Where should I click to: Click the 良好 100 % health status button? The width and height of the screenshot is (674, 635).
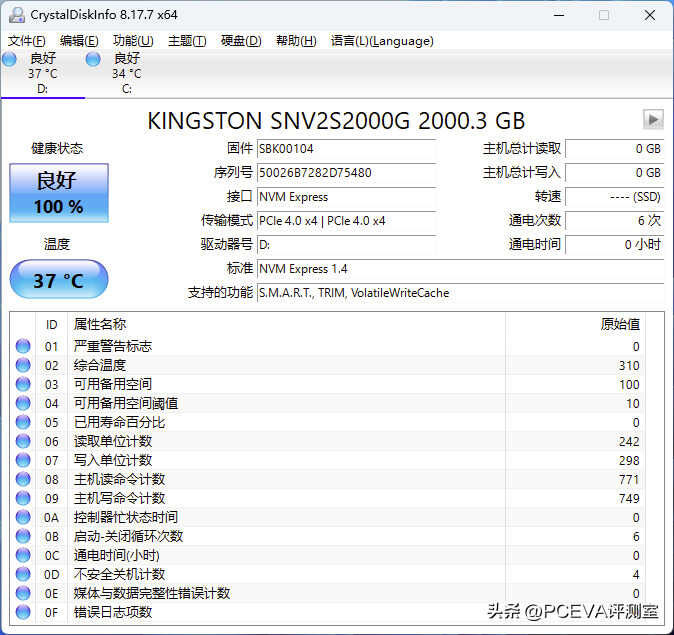[59, 193]
